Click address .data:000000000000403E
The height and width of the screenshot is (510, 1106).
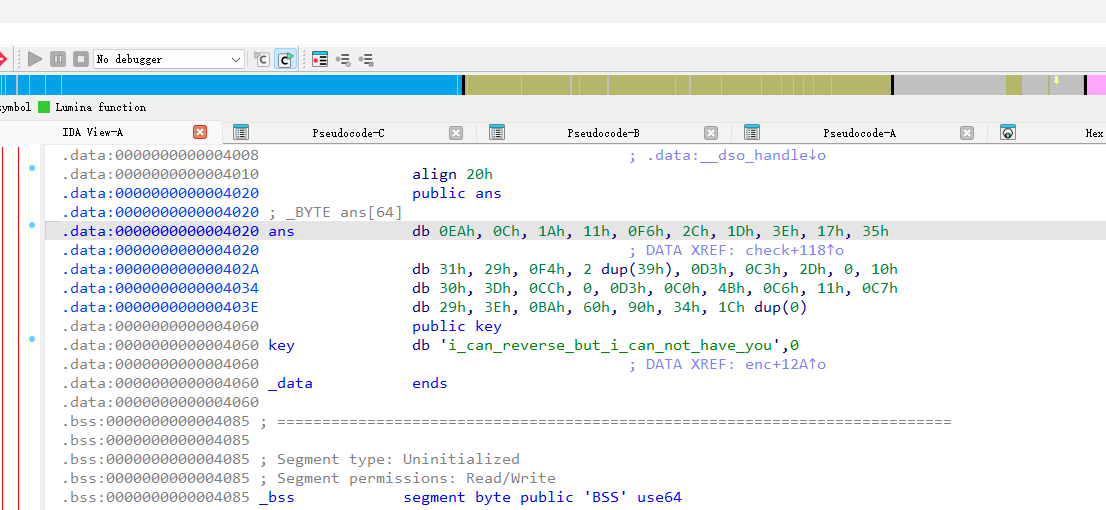click(160, 308)
